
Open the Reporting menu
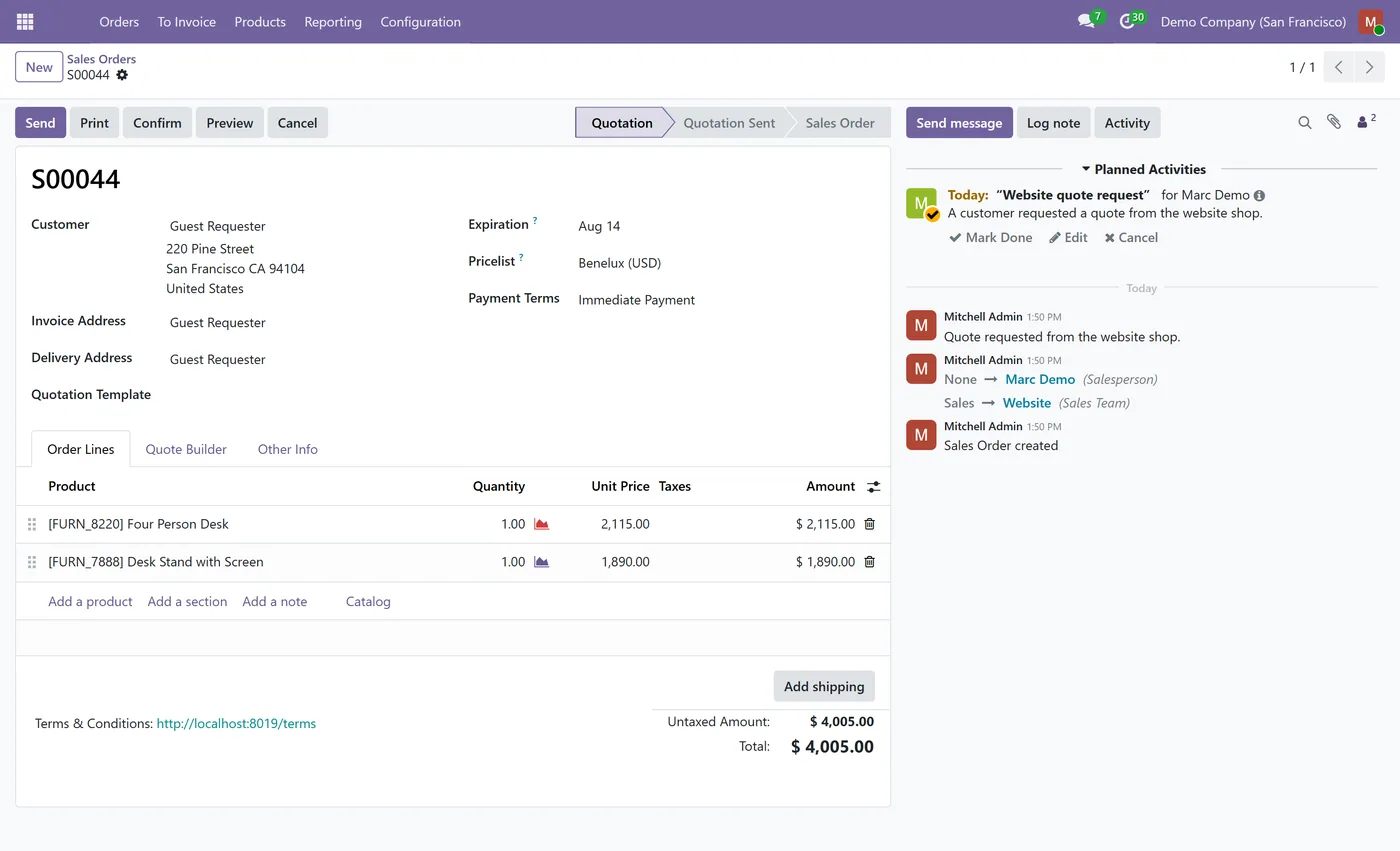click(333, 21)
